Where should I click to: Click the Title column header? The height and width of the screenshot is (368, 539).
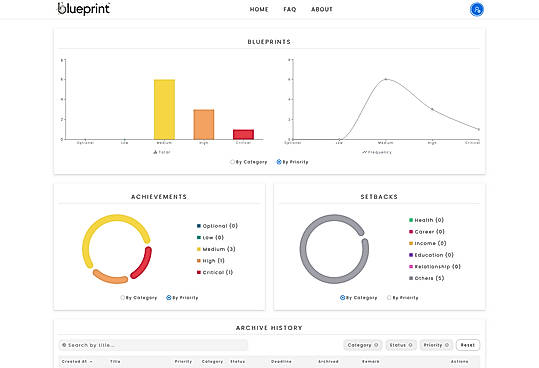[x=115, y=361]
